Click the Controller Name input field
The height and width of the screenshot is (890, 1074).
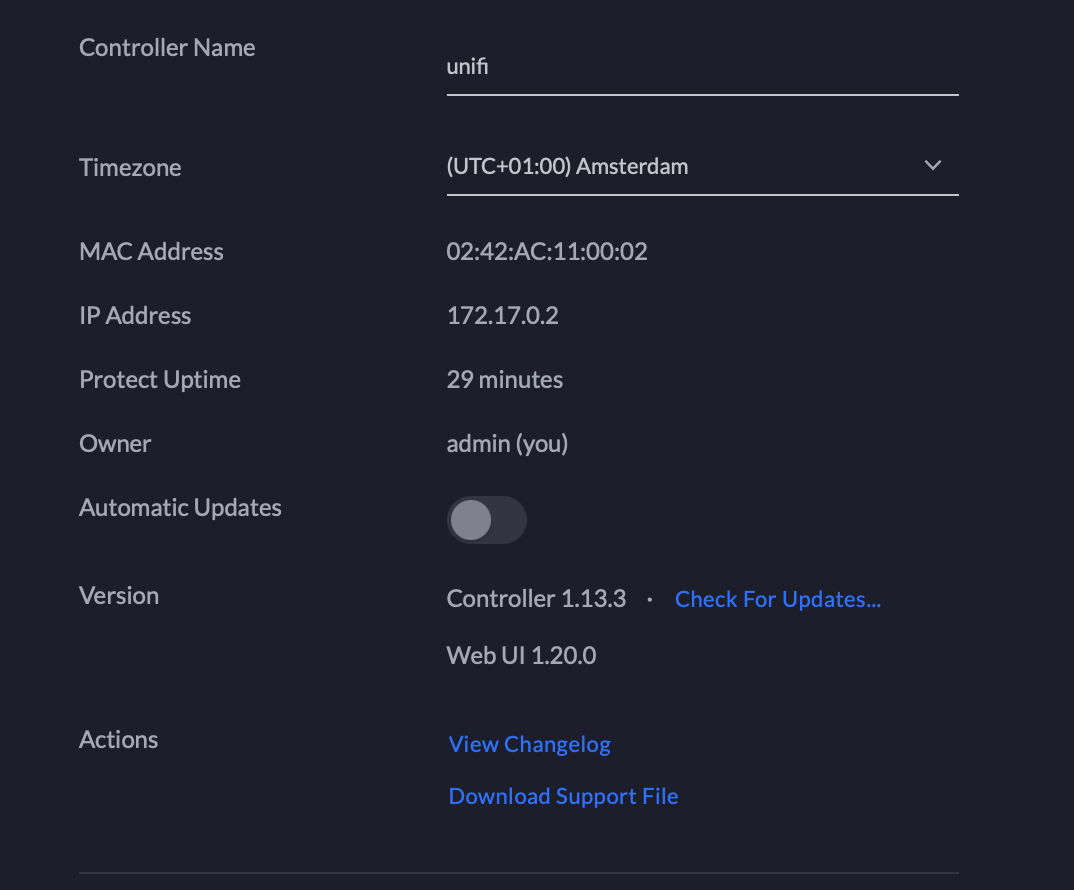702,67
